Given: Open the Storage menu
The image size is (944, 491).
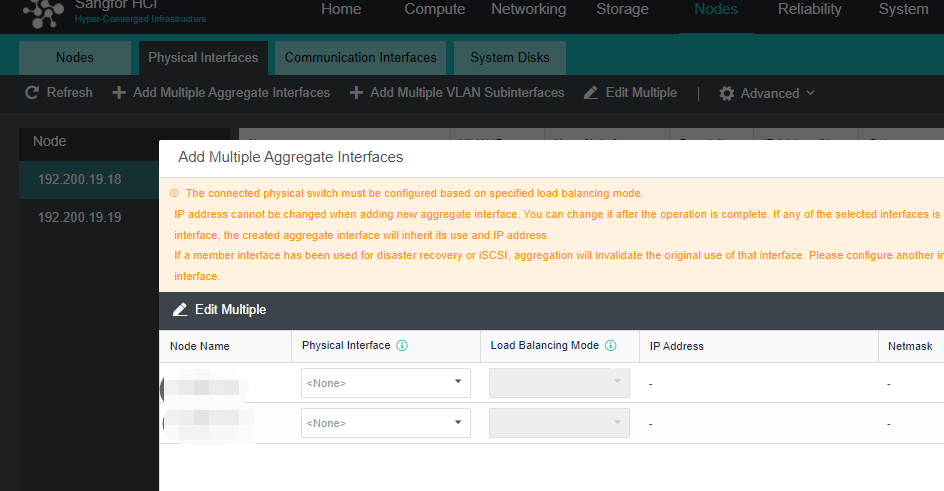Looking at the screenshot, I should coord(622,10).
